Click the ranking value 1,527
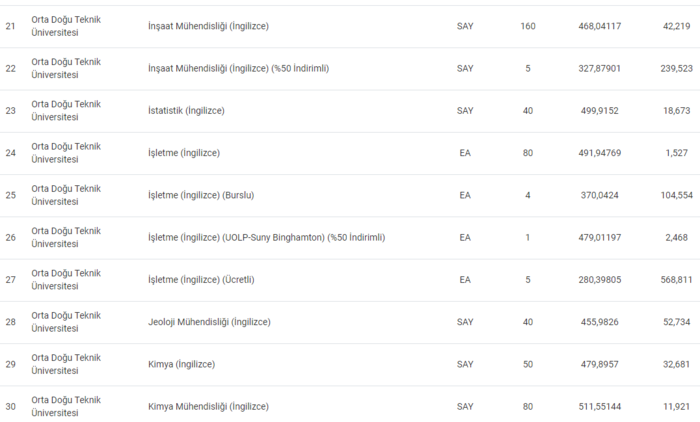This screenshot has width=700, height=422. (x=677, y=153)
